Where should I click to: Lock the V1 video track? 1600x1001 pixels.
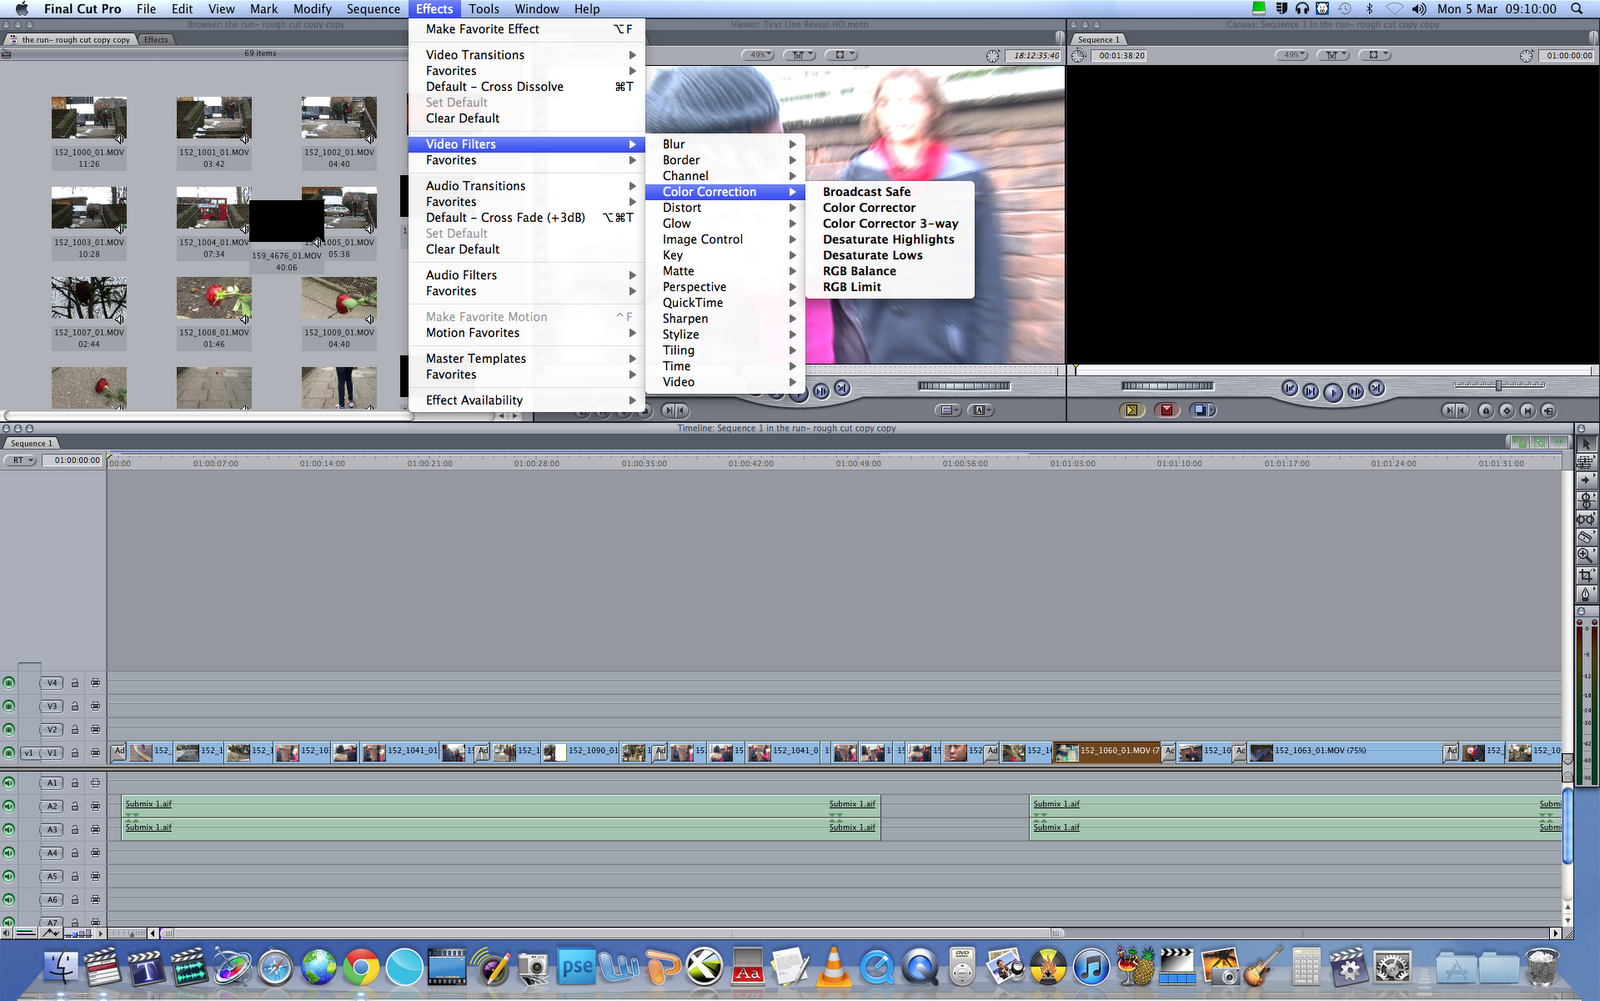(75, 753)
